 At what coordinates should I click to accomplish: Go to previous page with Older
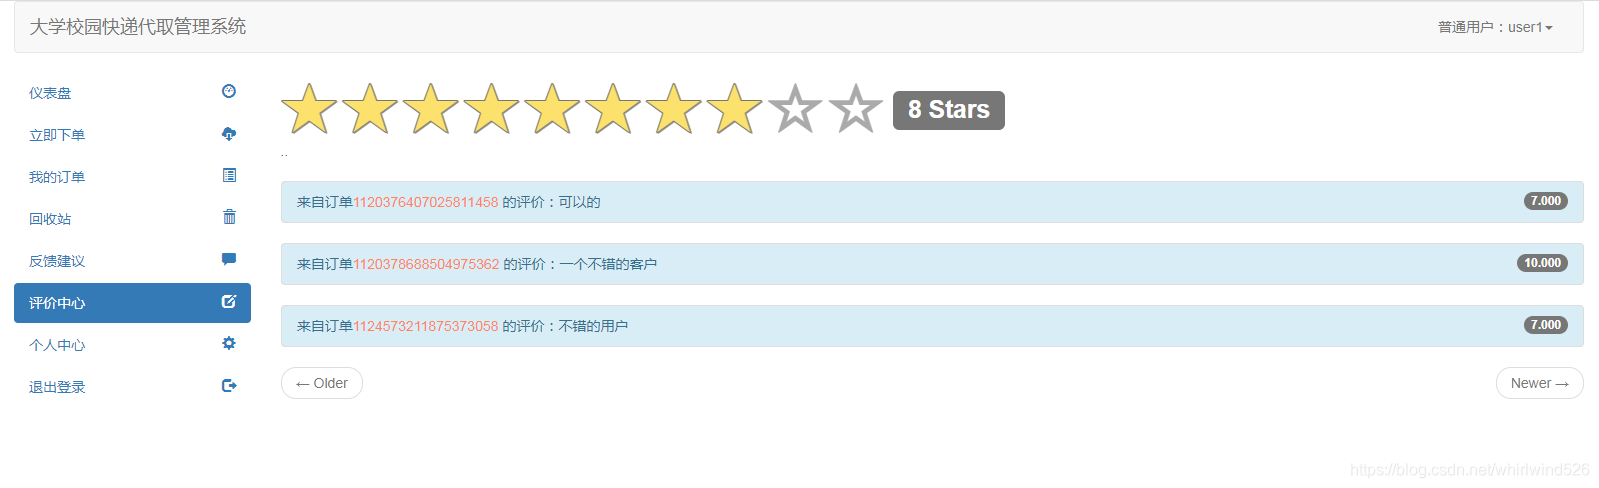322,383
